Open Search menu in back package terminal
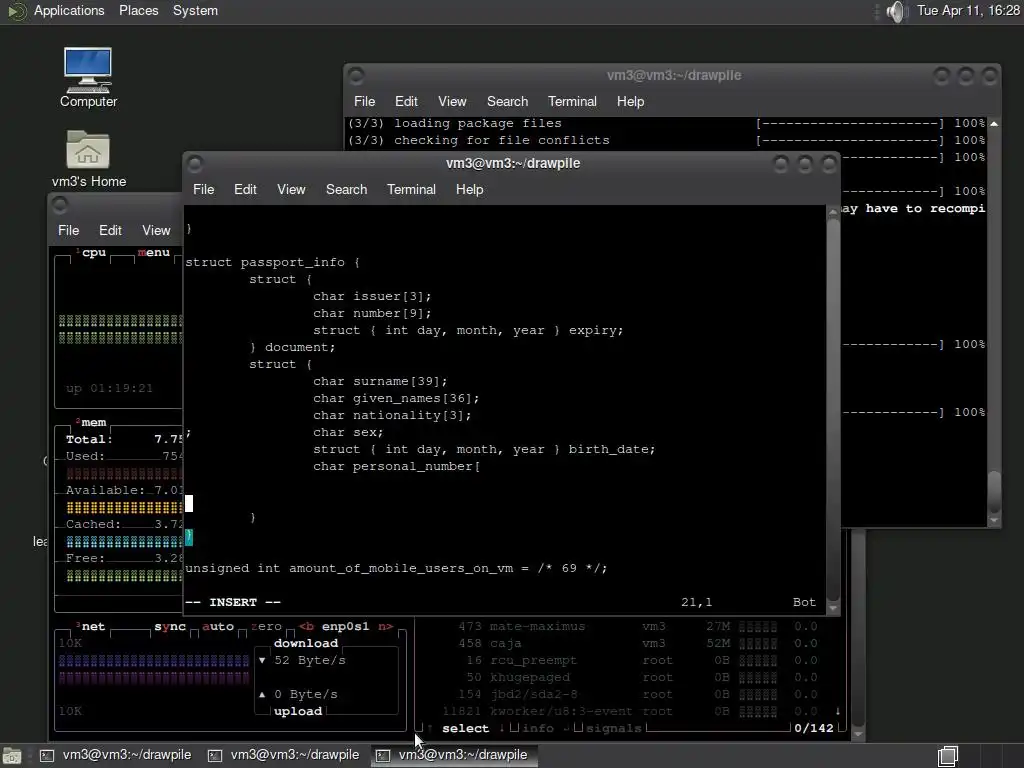The height and width of the screenshot is (768, 1024). [x=507, y=101]
